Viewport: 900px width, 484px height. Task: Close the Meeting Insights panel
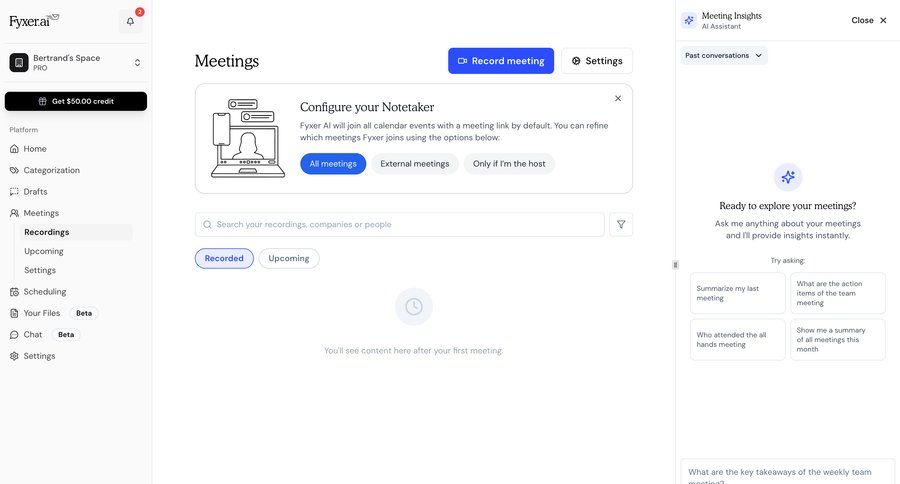click(x=869, y=20)
